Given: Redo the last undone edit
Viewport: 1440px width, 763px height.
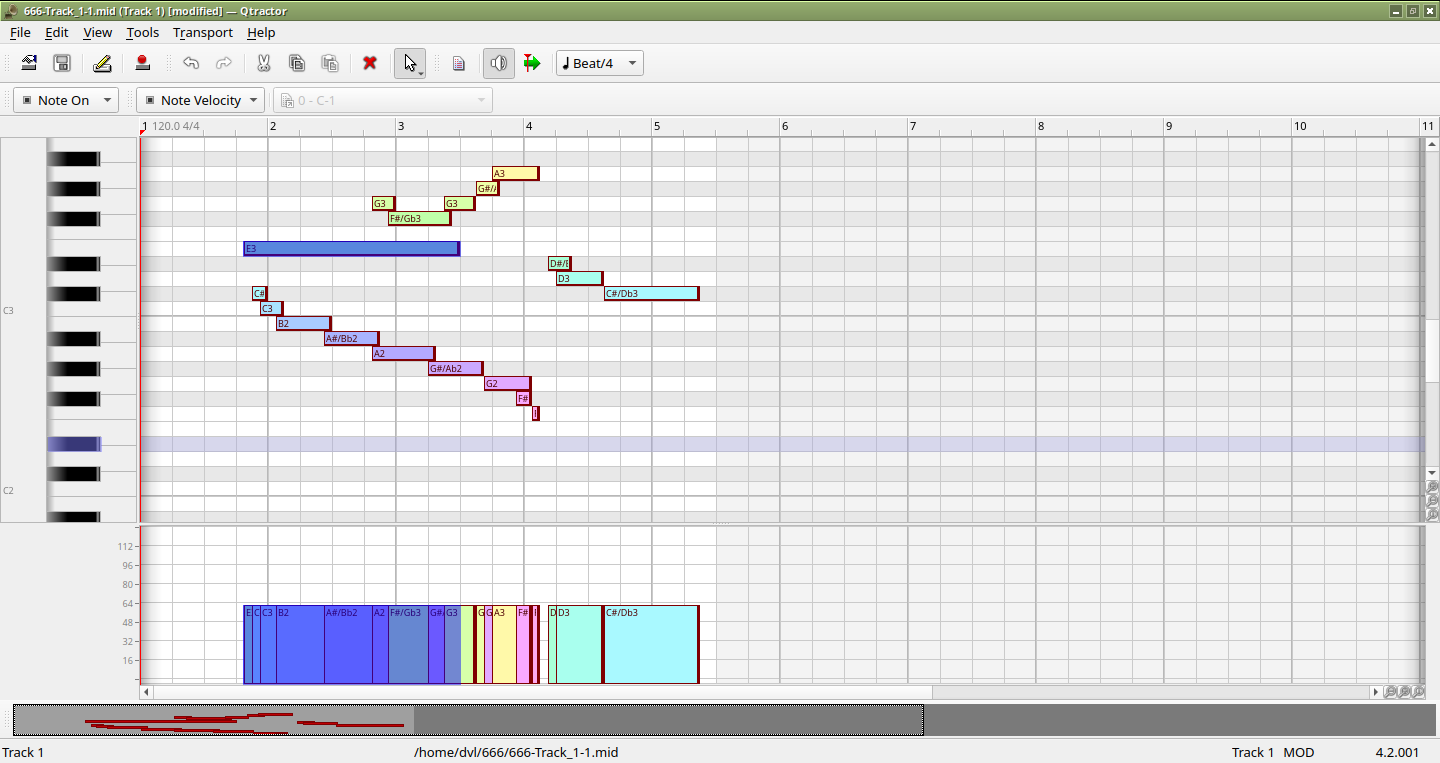Looking at the screenshot, I should (224, 63).
